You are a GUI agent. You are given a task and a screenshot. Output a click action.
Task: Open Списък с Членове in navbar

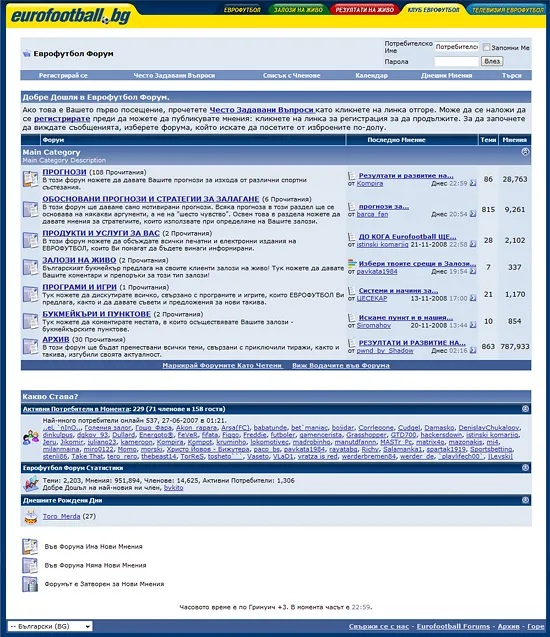point(292,75)
